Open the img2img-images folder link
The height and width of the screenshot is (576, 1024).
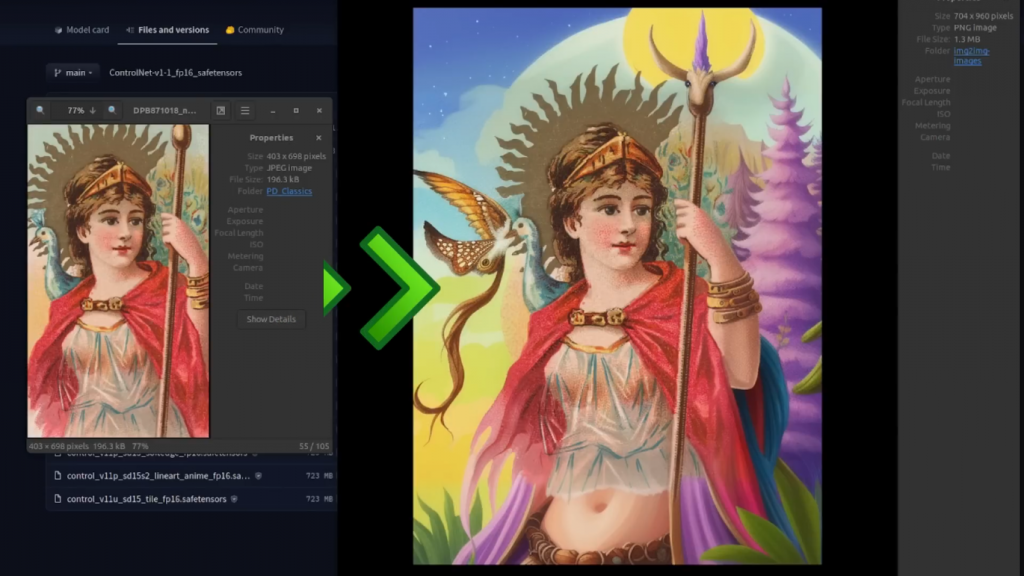pyautogui.click(x=971, y=56)
